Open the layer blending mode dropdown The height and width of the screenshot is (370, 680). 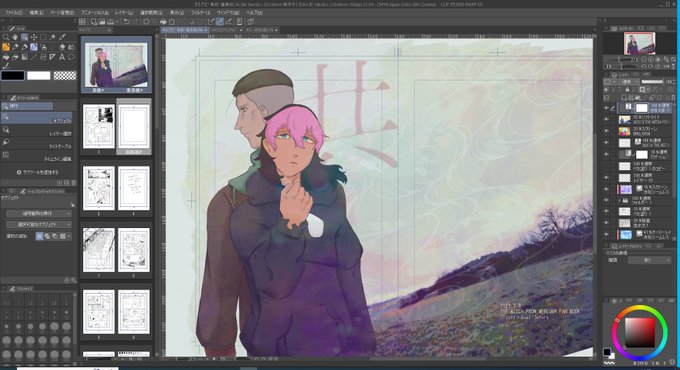[628, 82]
